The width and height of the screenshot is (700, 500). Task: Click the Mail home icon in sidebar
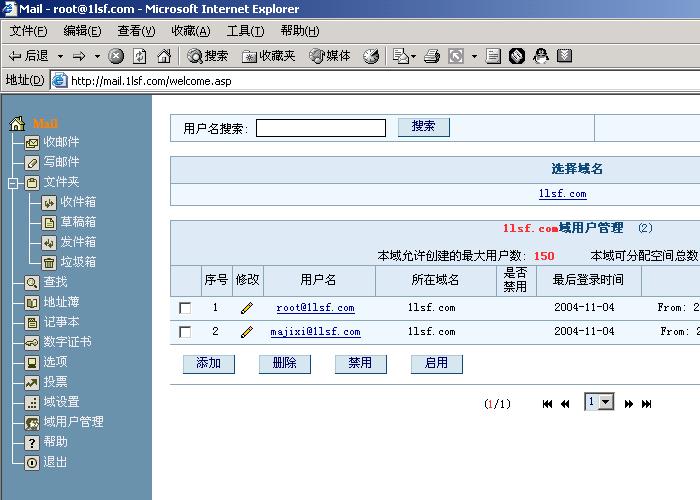tap(17, 123)
